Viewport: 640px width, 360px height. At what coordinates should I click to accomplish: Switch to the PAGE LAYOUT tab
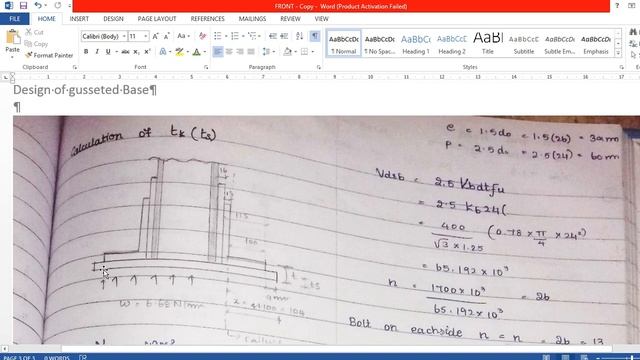157,19
